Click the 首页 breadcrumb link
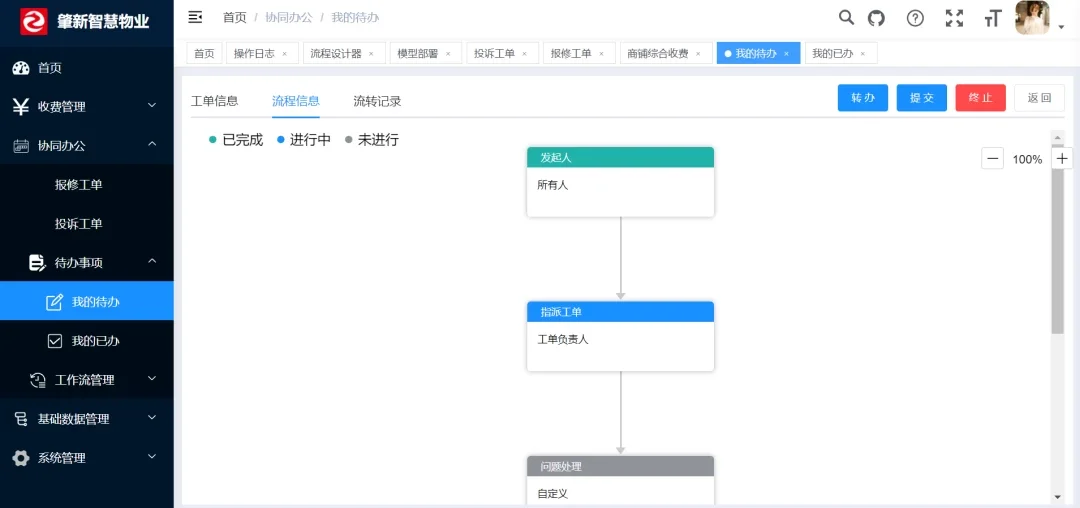The width and height of the screenshot is (1080, 508). 235,18
